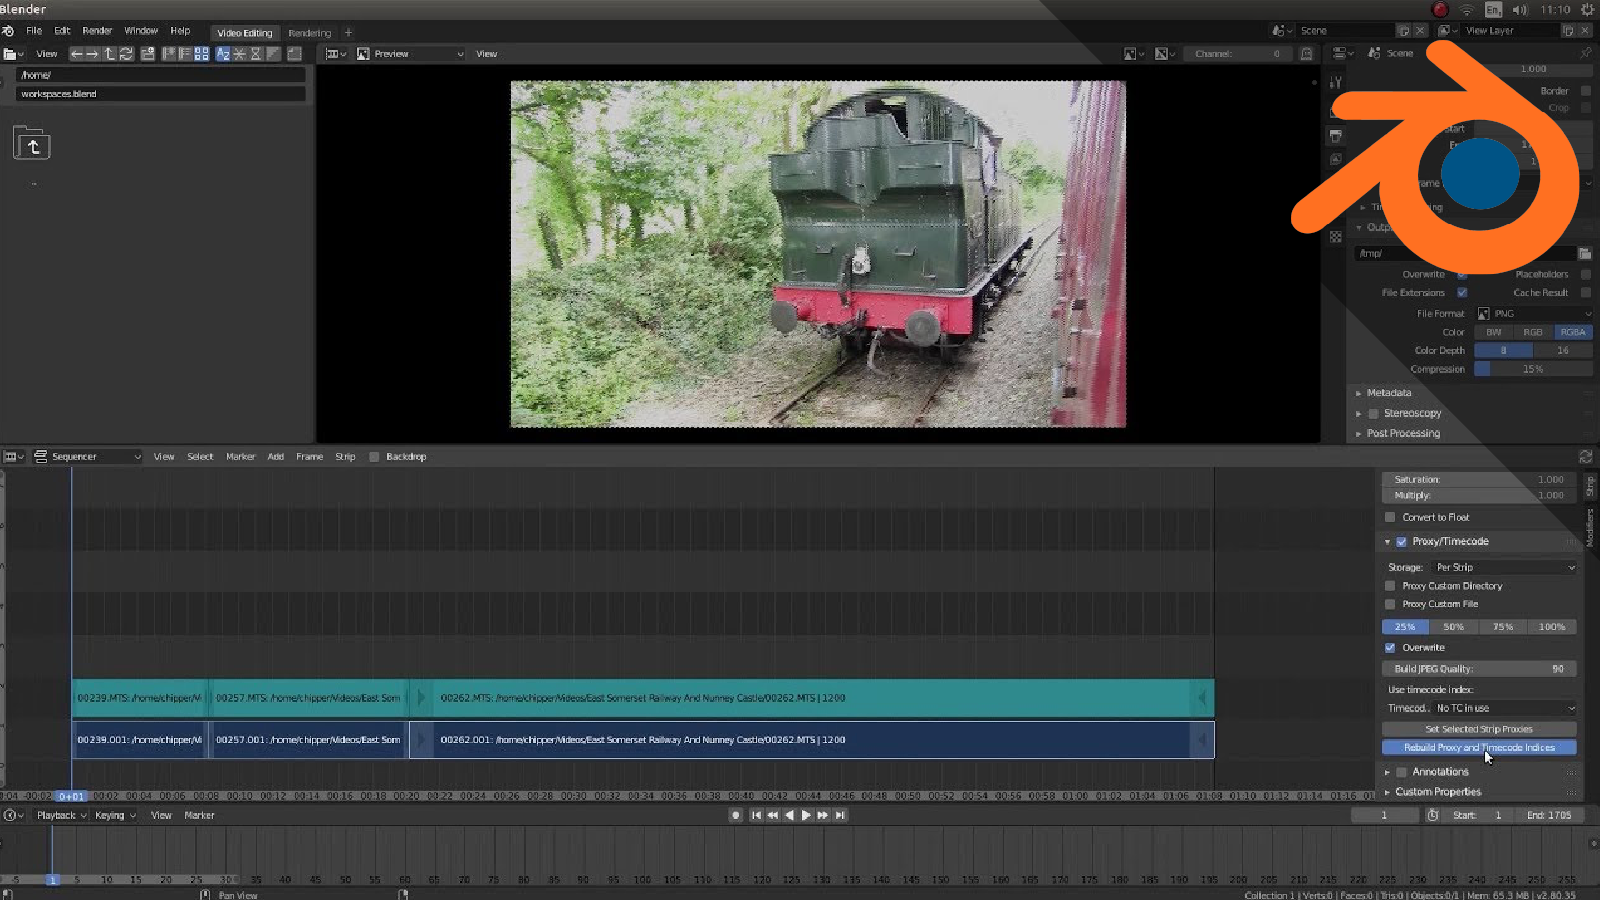
Task: Toggle the Backdrop checkbox in sequencer
Action: [x=374, y=457]
